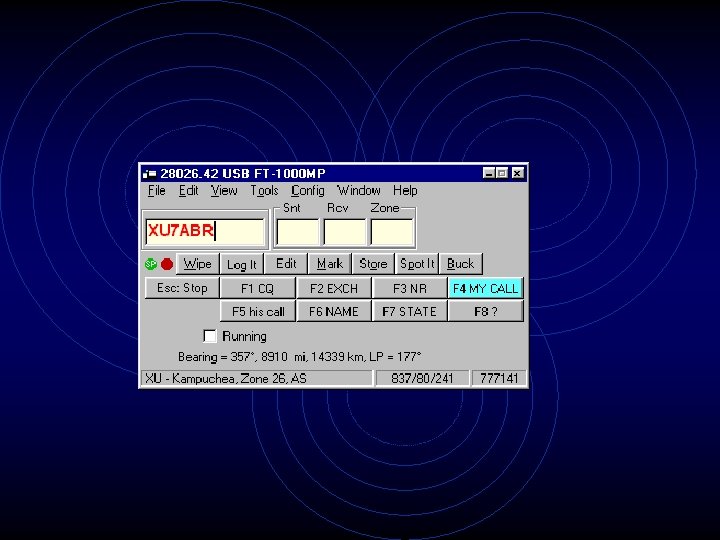Close the logger window
This screenshot has height=540, width=720.
pyautogui.click(x=517, y=173)
